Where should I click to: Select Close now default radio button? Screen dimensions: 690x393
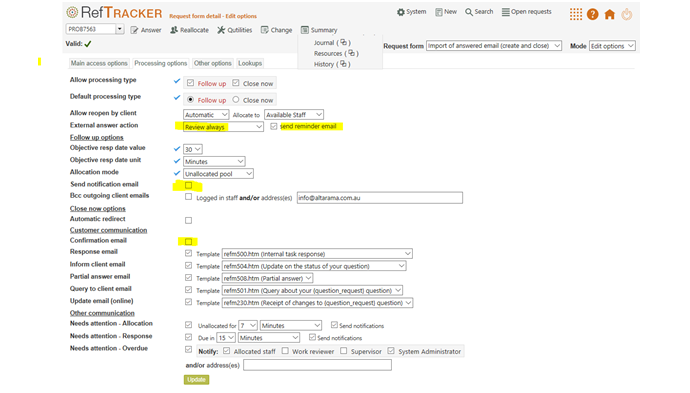[x=236, y=99]
